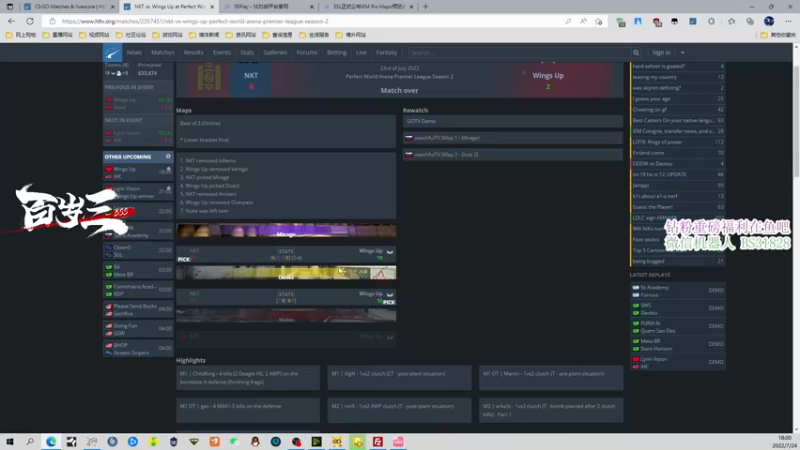Viewport: 800px width, 450px height.
Task: Open Microsoft Edge from the taskbar
Action: click(x=51, y=441)
